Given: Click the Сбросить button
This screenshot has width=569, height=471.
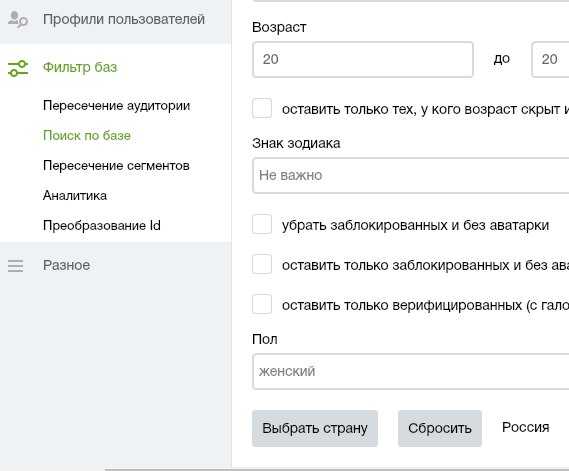Looking at the screenshot, I should 440,429.
